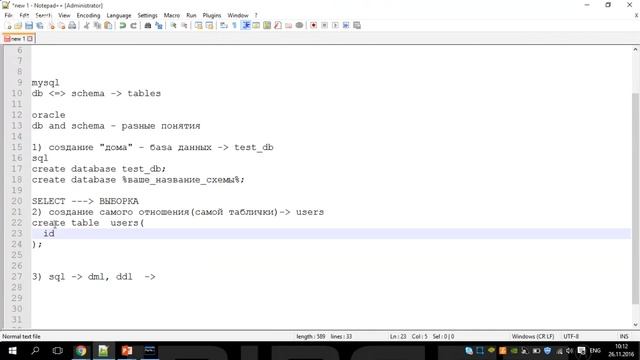
Task: Toggle synchronized horizontal scrolling icon
Action: [x=209, y=25]
